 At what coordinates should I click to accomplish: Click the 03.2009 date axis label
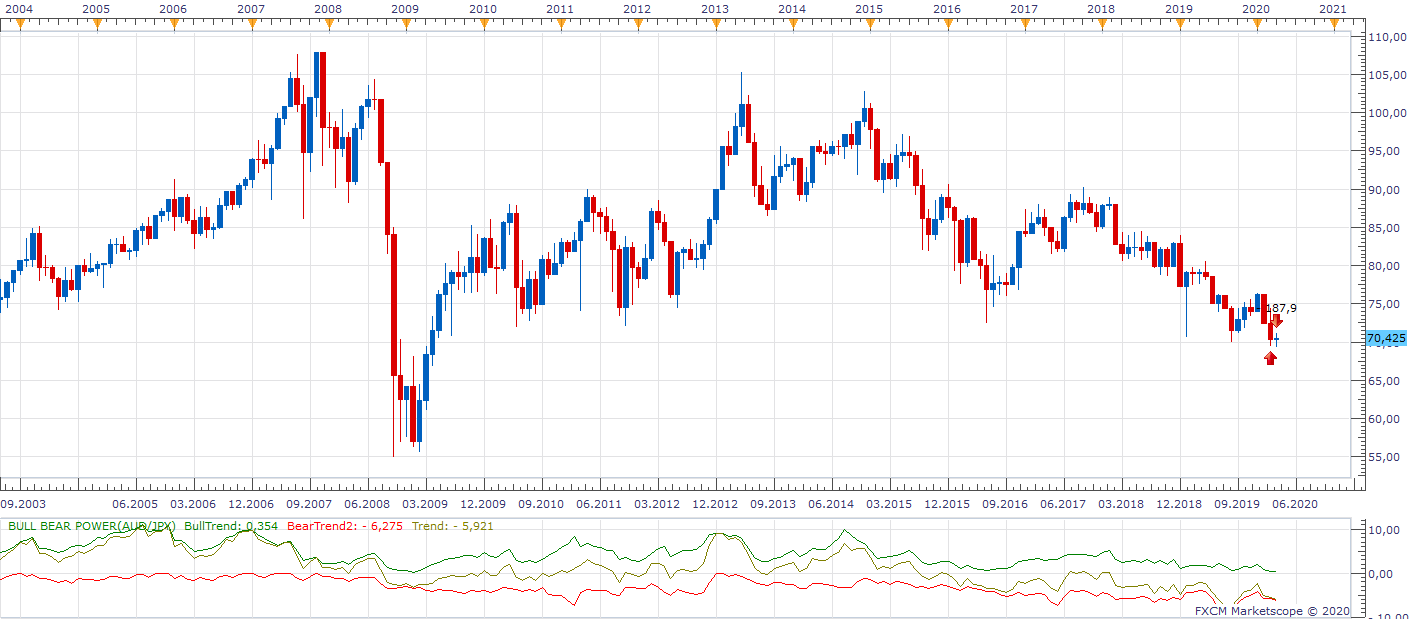(x=425, y=505)
